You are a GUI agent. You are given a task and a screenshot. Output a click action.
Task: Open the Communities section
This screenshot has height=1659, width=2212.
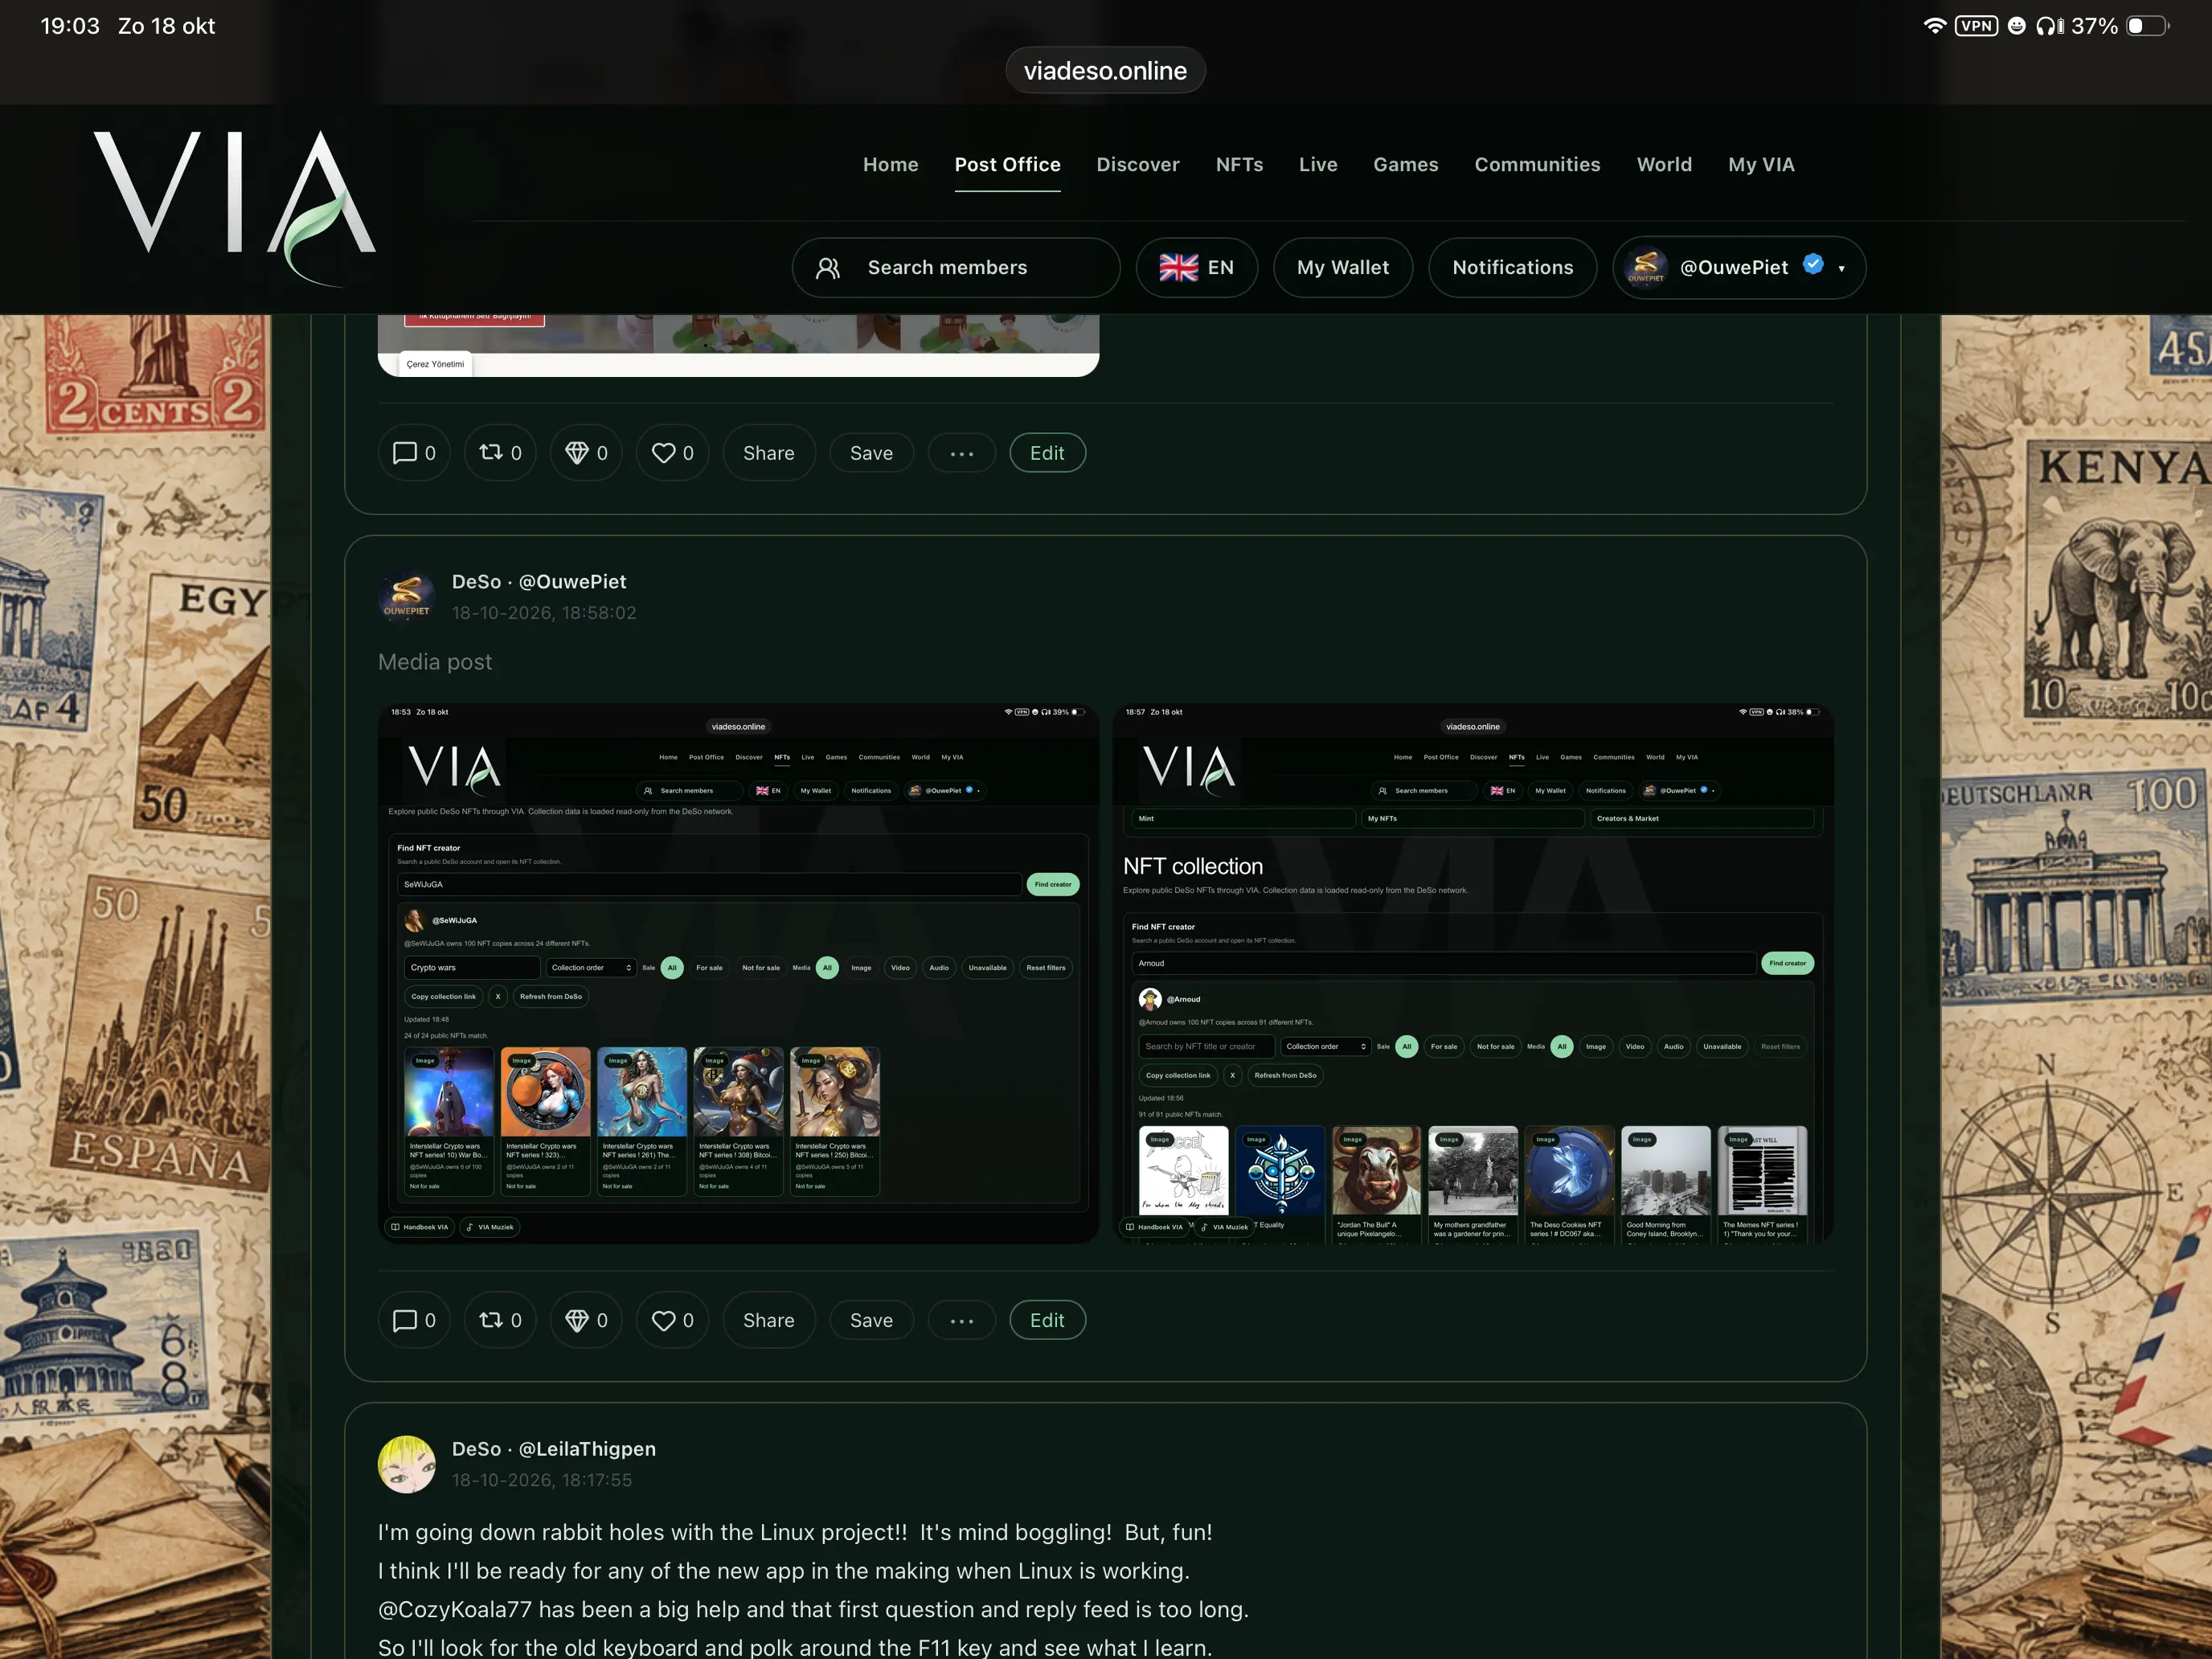(1537, 165)
